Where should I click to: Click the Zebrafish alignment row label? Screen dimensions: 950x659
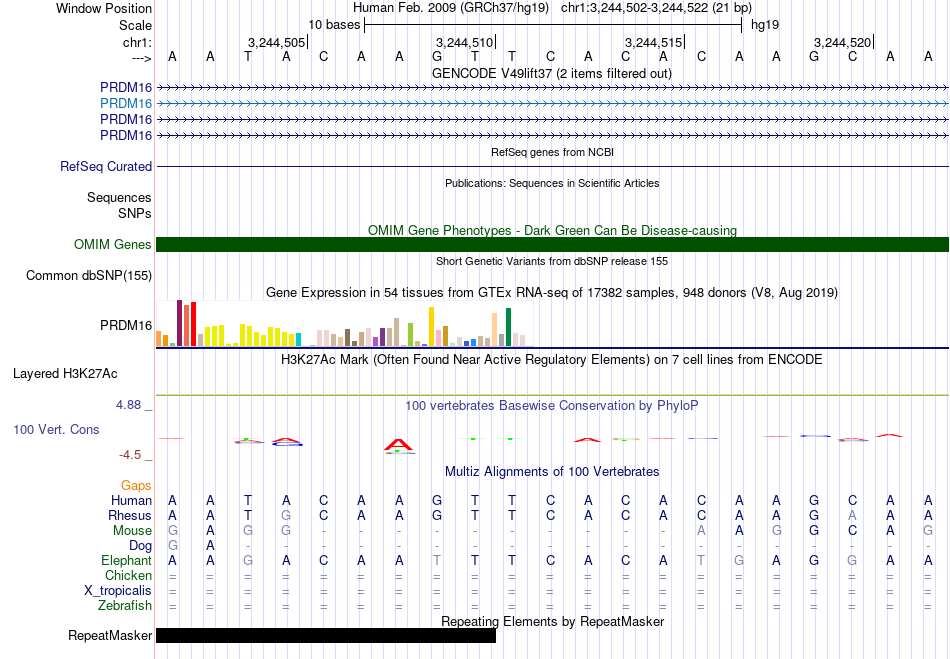click(125, 606)
